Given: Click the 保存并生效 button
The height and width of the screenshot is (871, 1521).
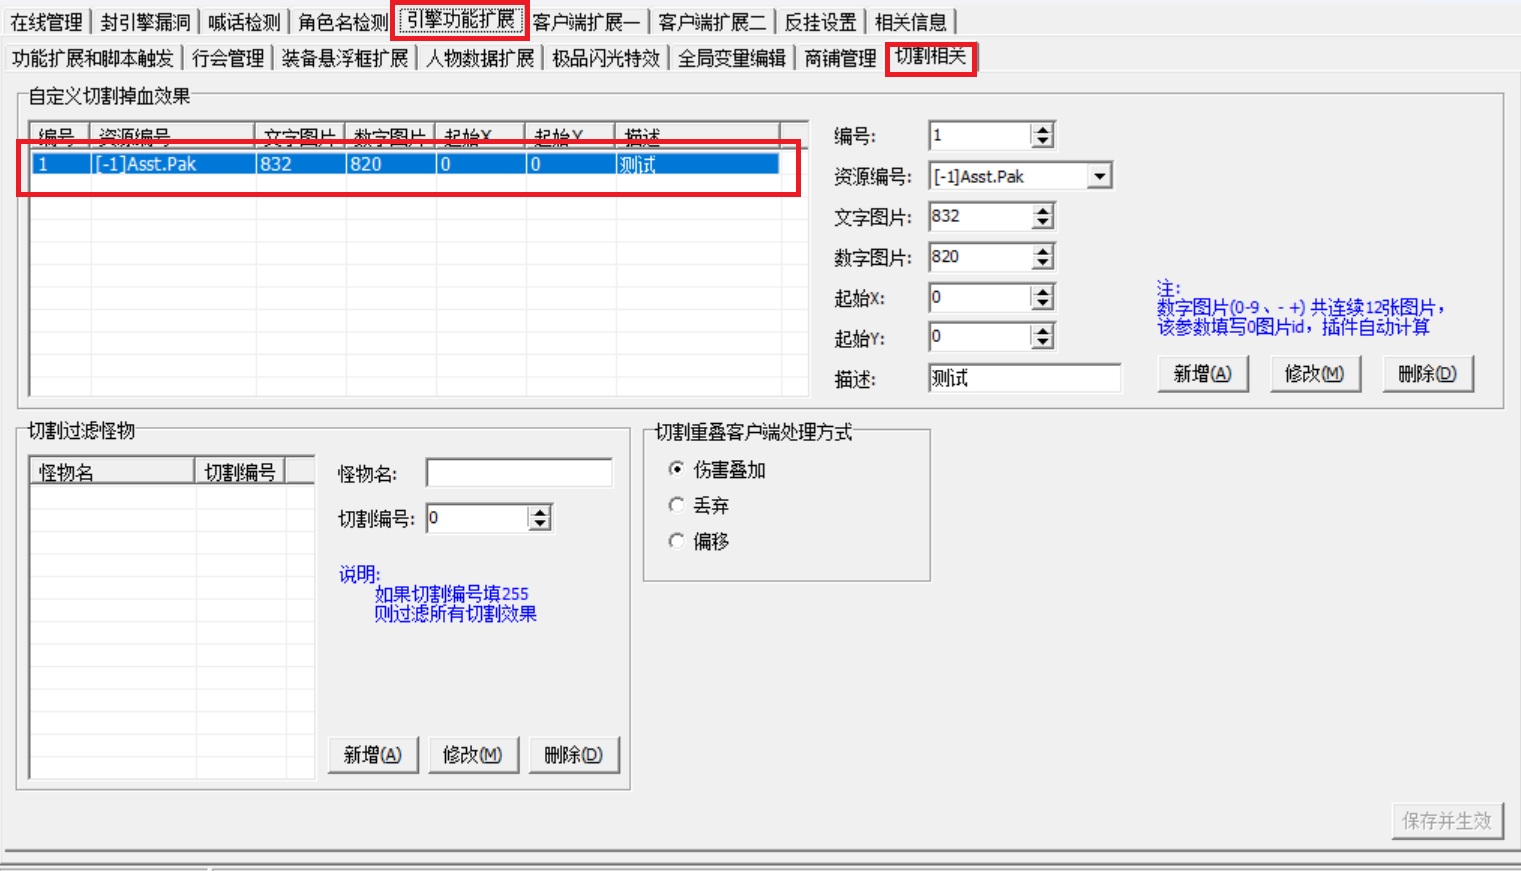Looking at the screenshot, I should click(1447, 821).
